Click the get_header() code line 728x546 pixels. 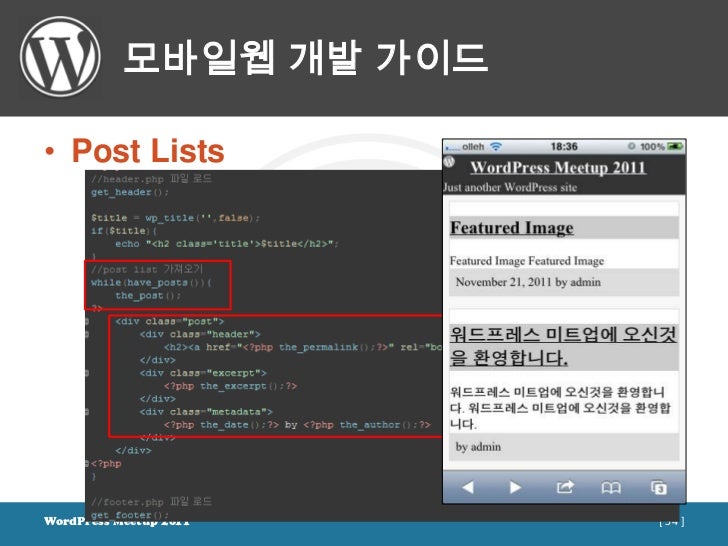click(130, 192)
